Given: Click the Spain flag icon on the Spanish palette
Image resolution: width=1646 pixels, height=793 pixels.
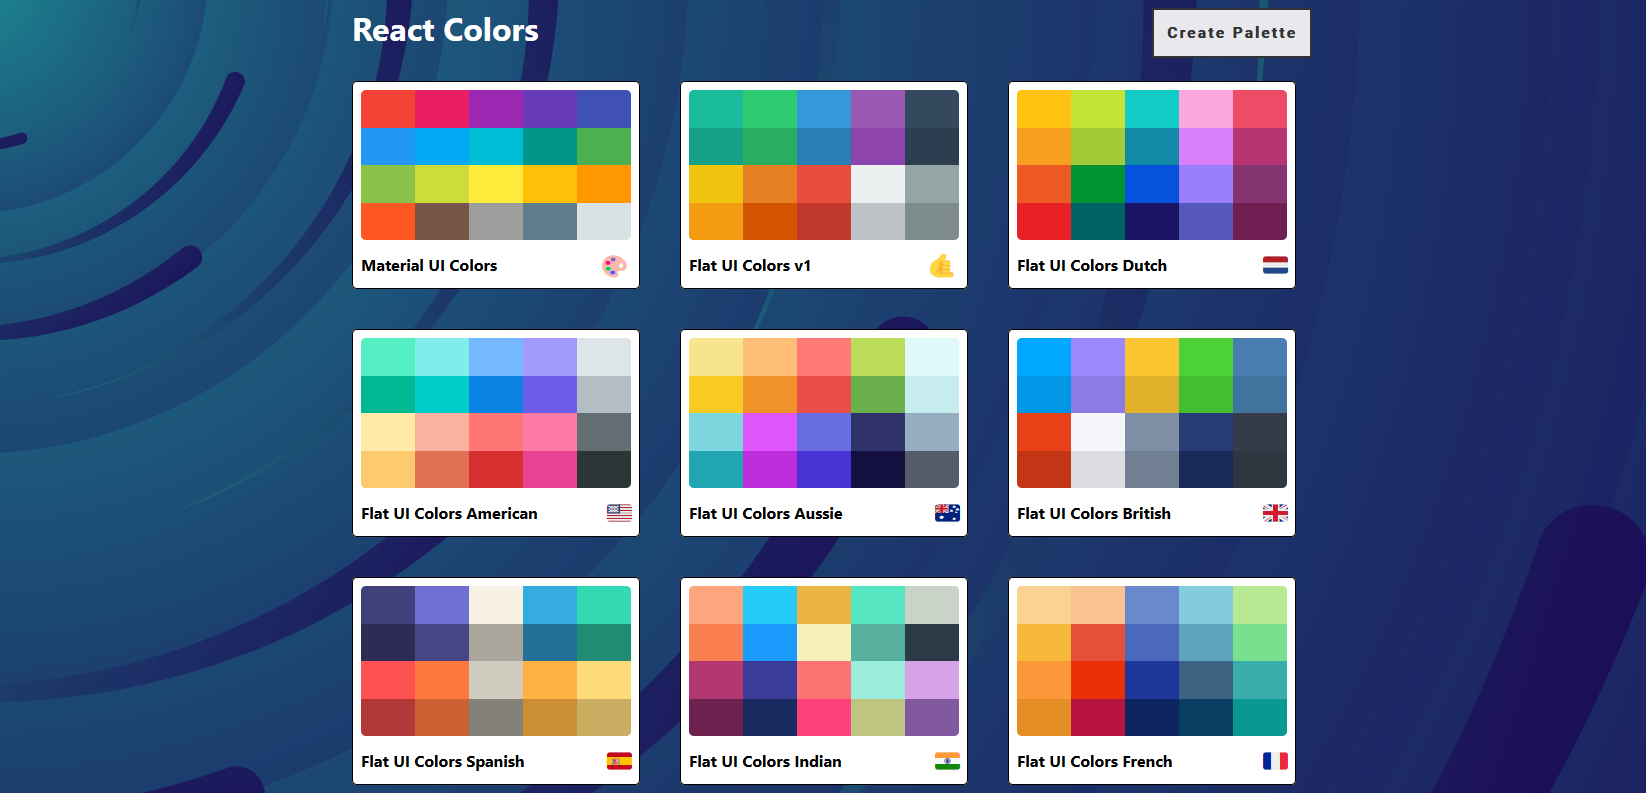Looking at the screenshot, I should [x=619, y=761].
